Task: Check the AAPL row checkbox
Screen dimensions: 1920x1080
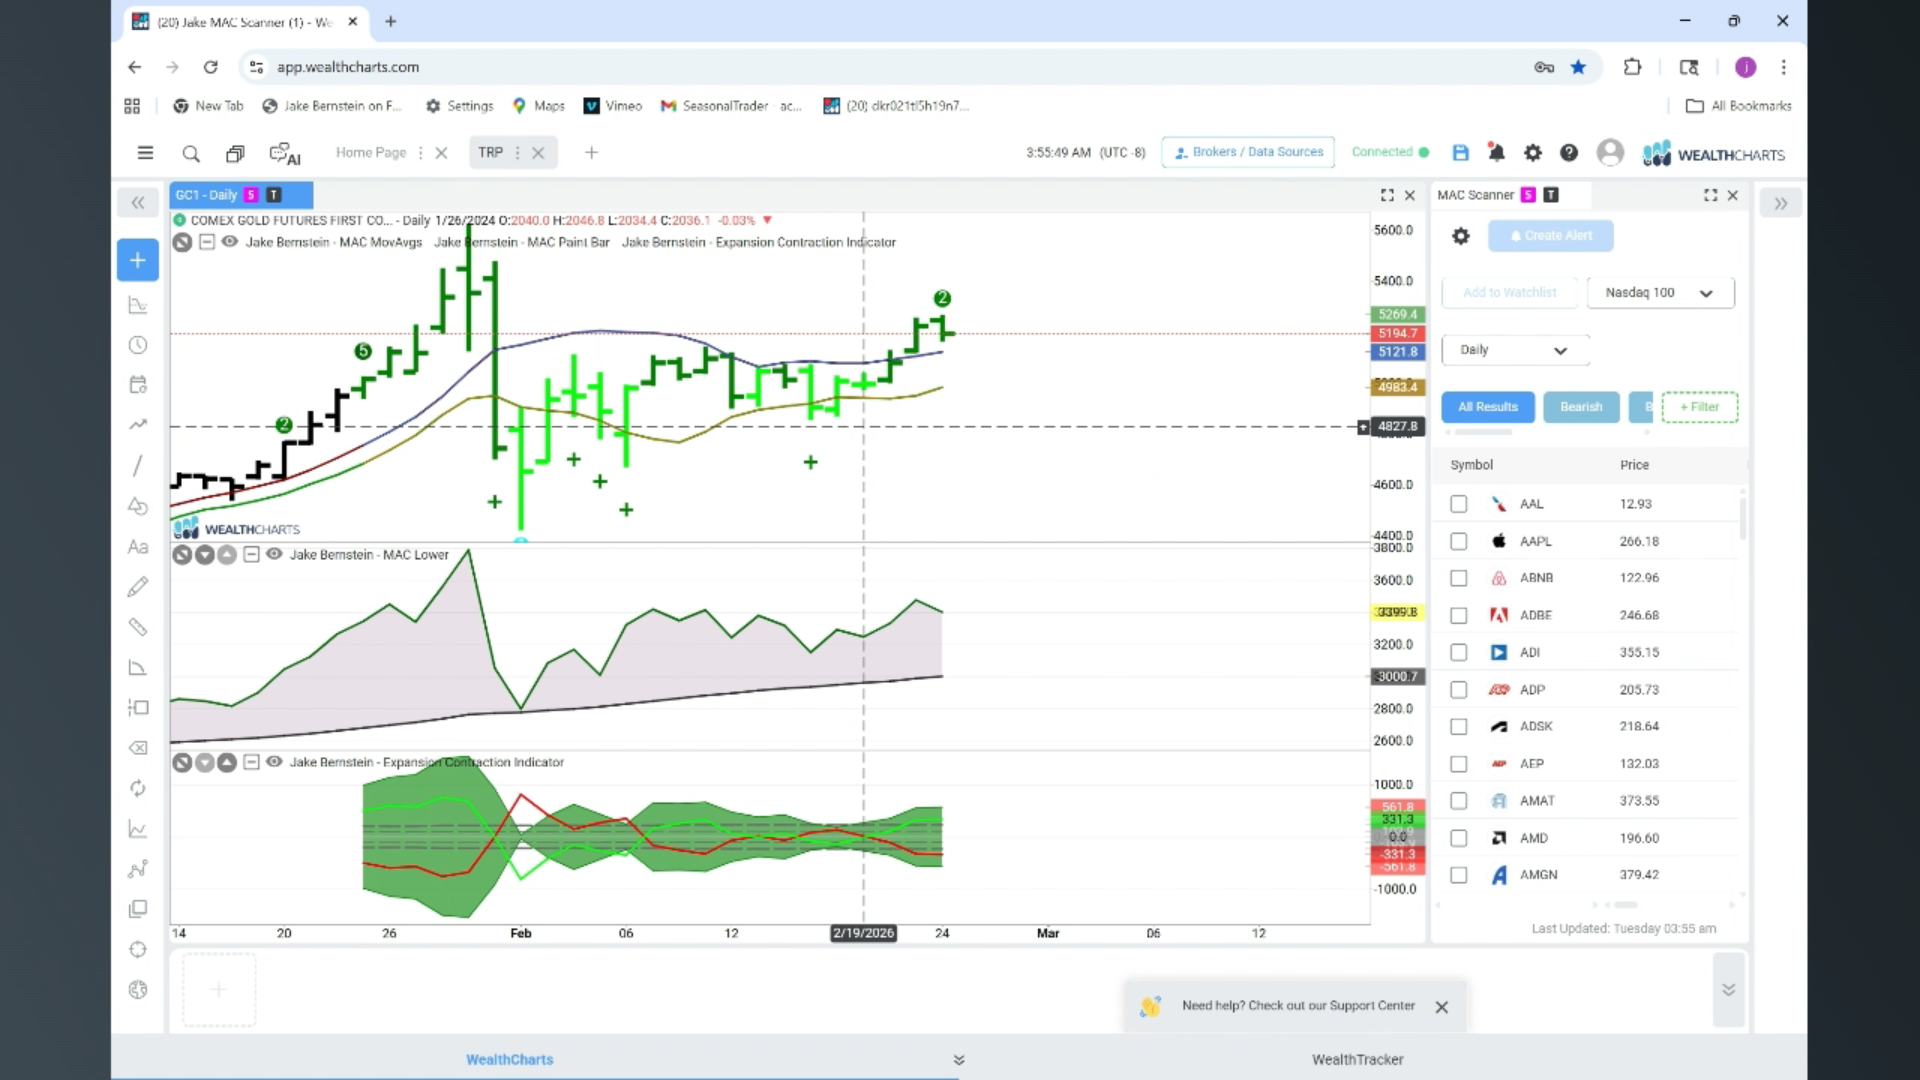Action: (x=1459, y=541)
